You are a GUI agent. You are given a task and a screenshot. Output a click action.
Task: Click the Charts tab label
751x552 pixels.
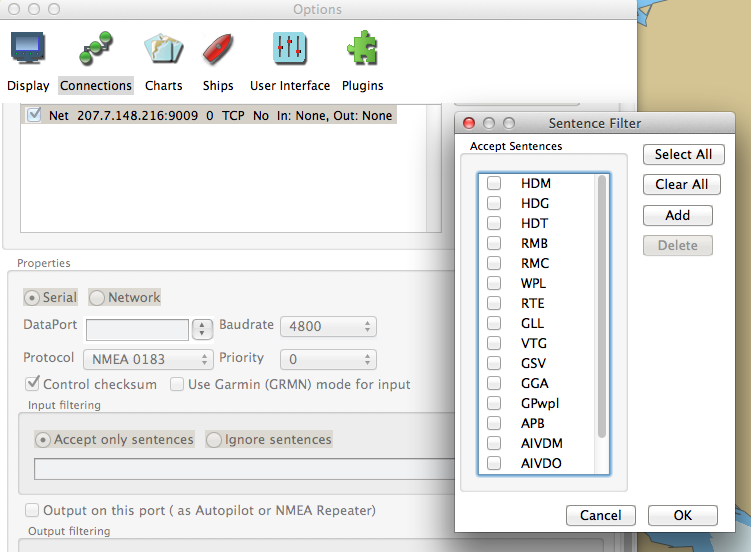point(163,86)
